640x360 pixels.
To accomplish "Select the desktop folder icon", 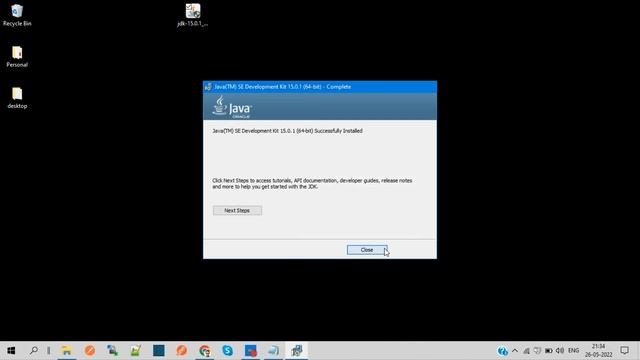I will pos(17,98).
